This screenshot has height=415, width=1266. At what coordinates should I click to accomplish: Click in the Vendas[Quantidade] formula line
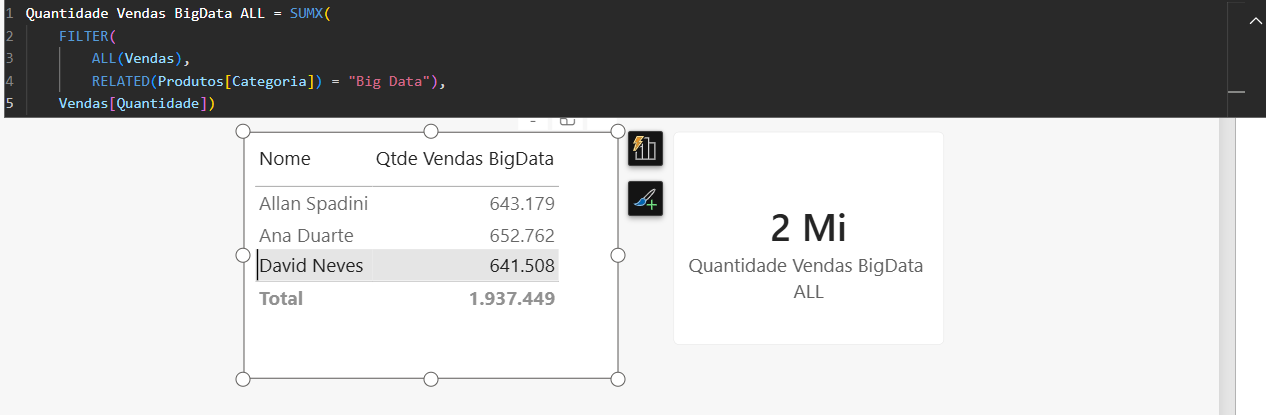click(x=137, y=103)
